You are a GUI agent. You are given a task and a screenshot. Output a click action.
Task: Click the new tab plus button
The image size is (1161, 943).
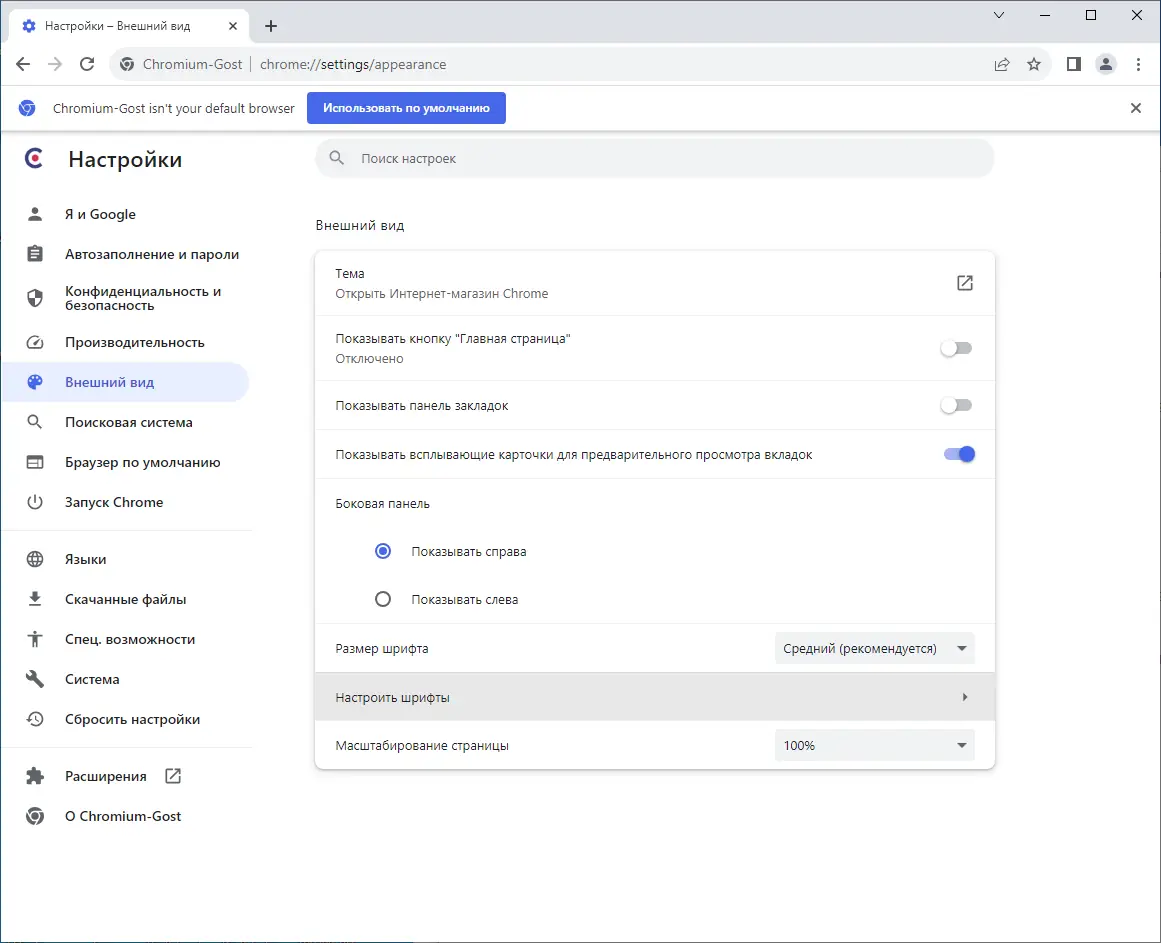271,26
